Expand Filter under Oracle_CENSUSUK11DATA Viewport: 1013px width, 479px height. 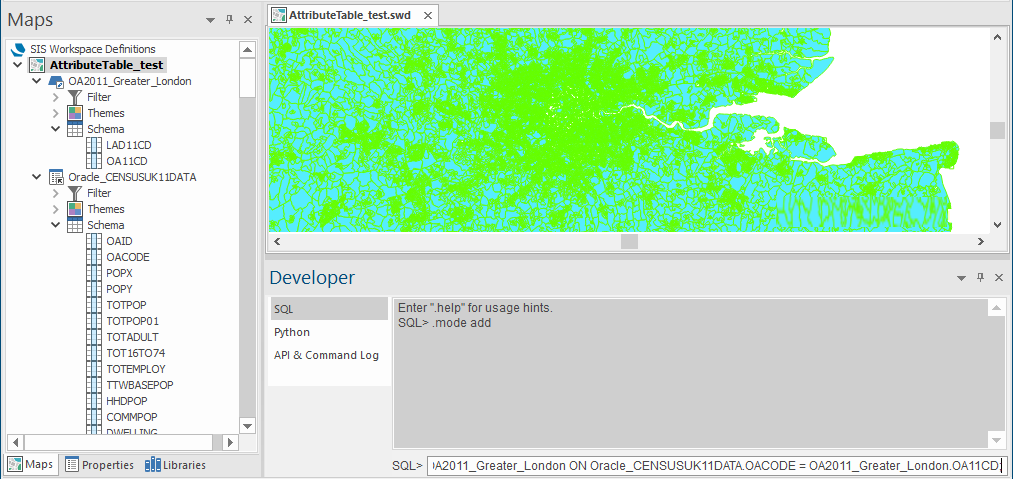pyautogui.click(x=56, y=193)
